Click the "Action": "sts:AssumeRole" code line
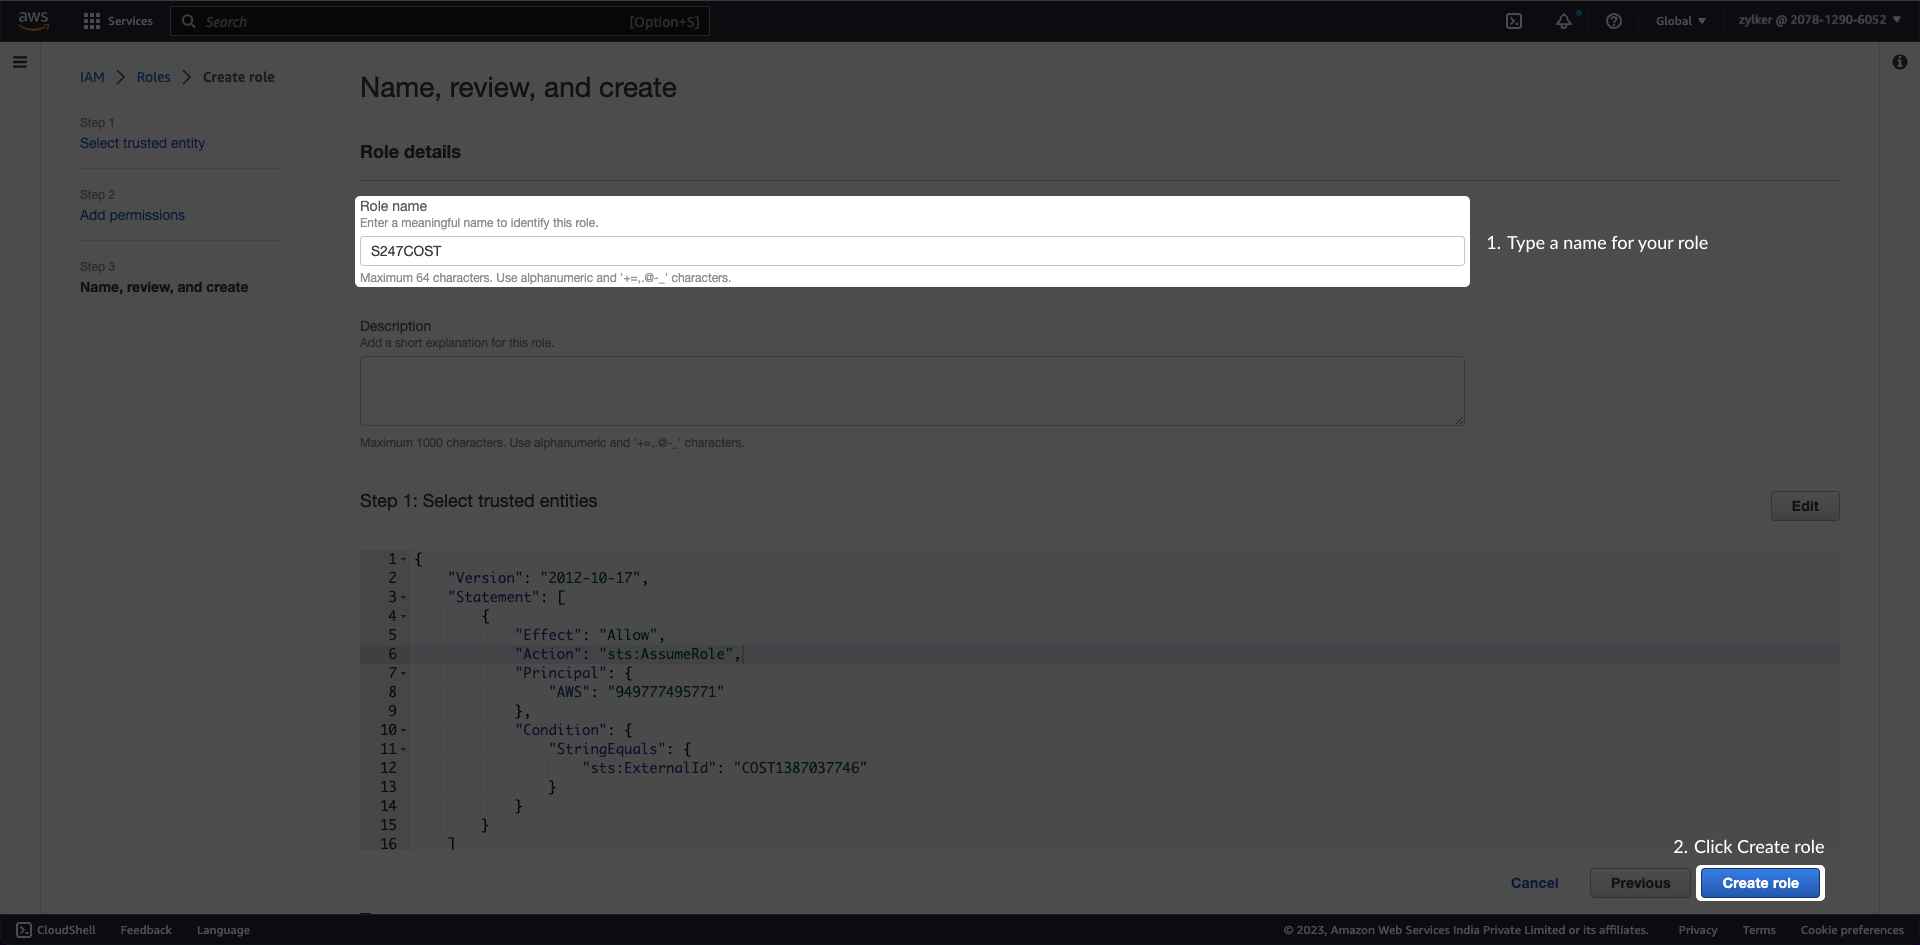Viewport: 1920px width, 945px height. 628,654
